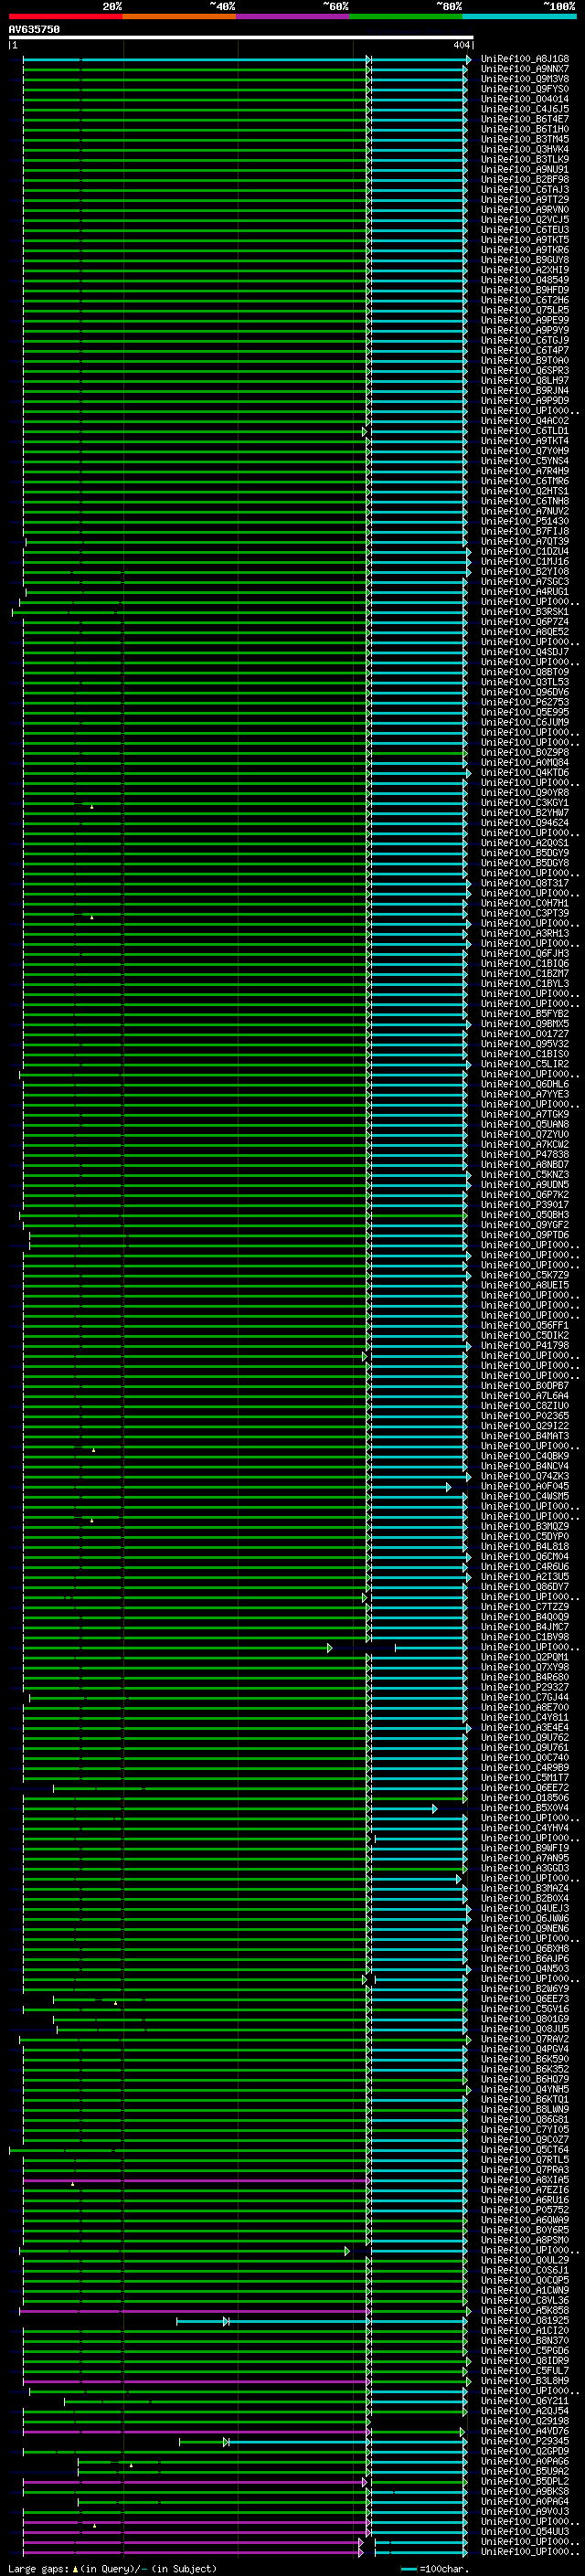Select hit label UniRef100_O48549
This screenshot has height=2576, width=585.
point(525,280)
